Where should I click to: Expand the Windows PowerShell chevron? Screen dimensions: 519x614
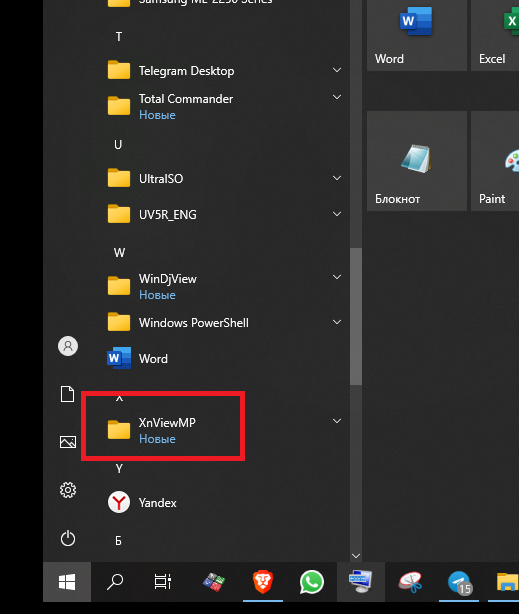337,322
